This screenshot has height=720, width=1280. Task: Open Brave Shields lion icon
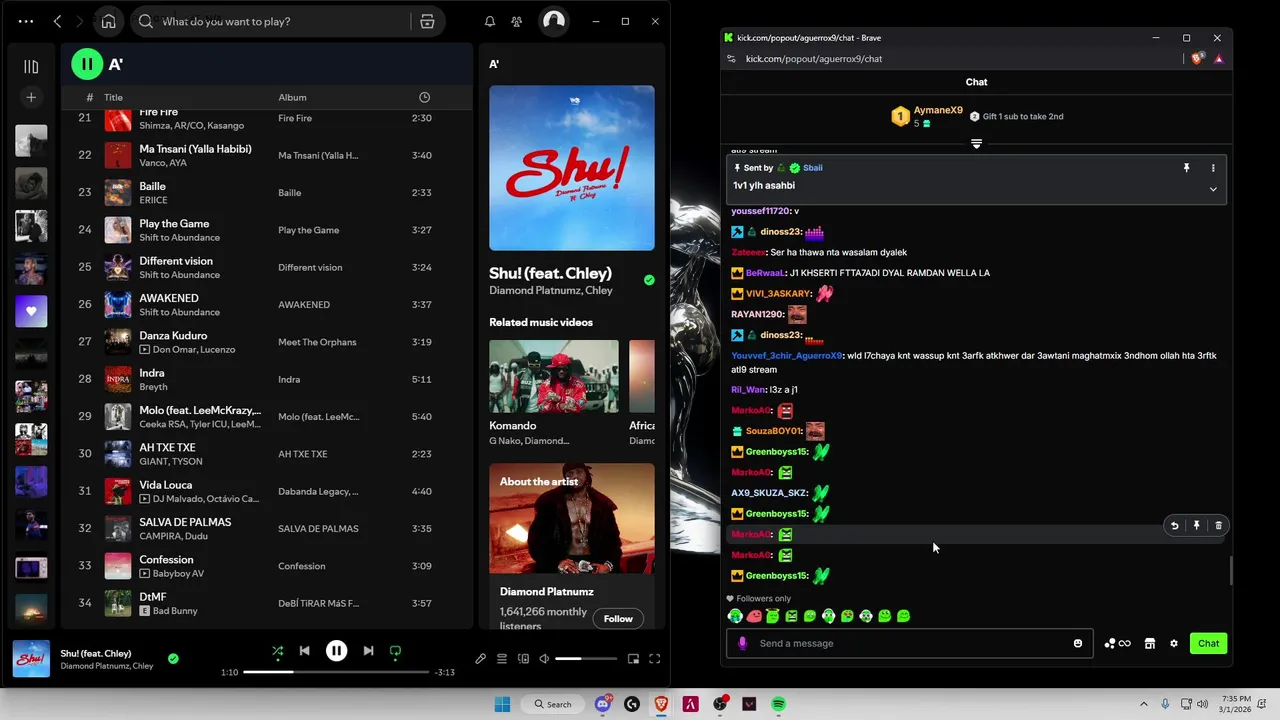click(1197, 59)
